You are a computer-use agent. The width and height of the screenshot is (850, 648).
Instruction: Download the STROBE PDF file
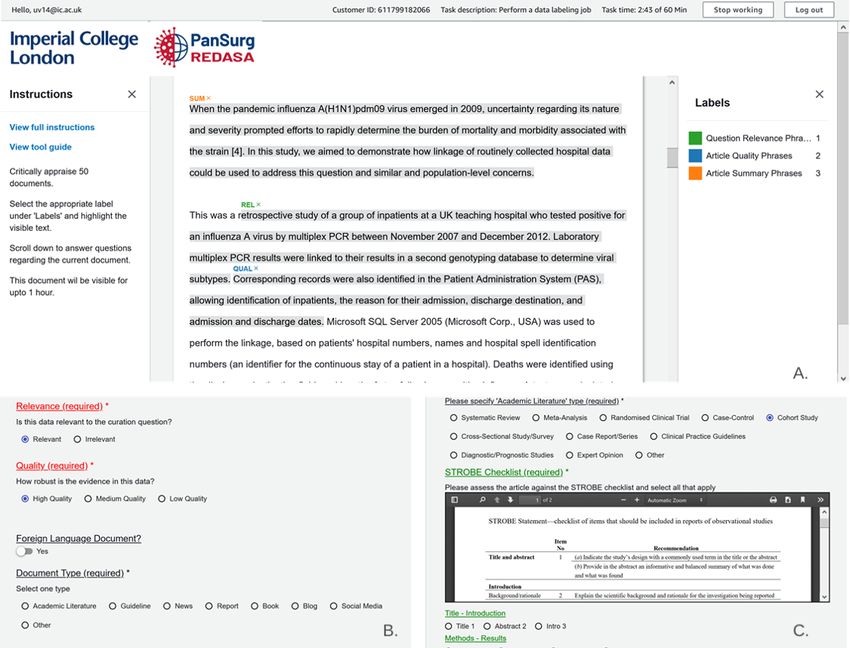(788, 500)
